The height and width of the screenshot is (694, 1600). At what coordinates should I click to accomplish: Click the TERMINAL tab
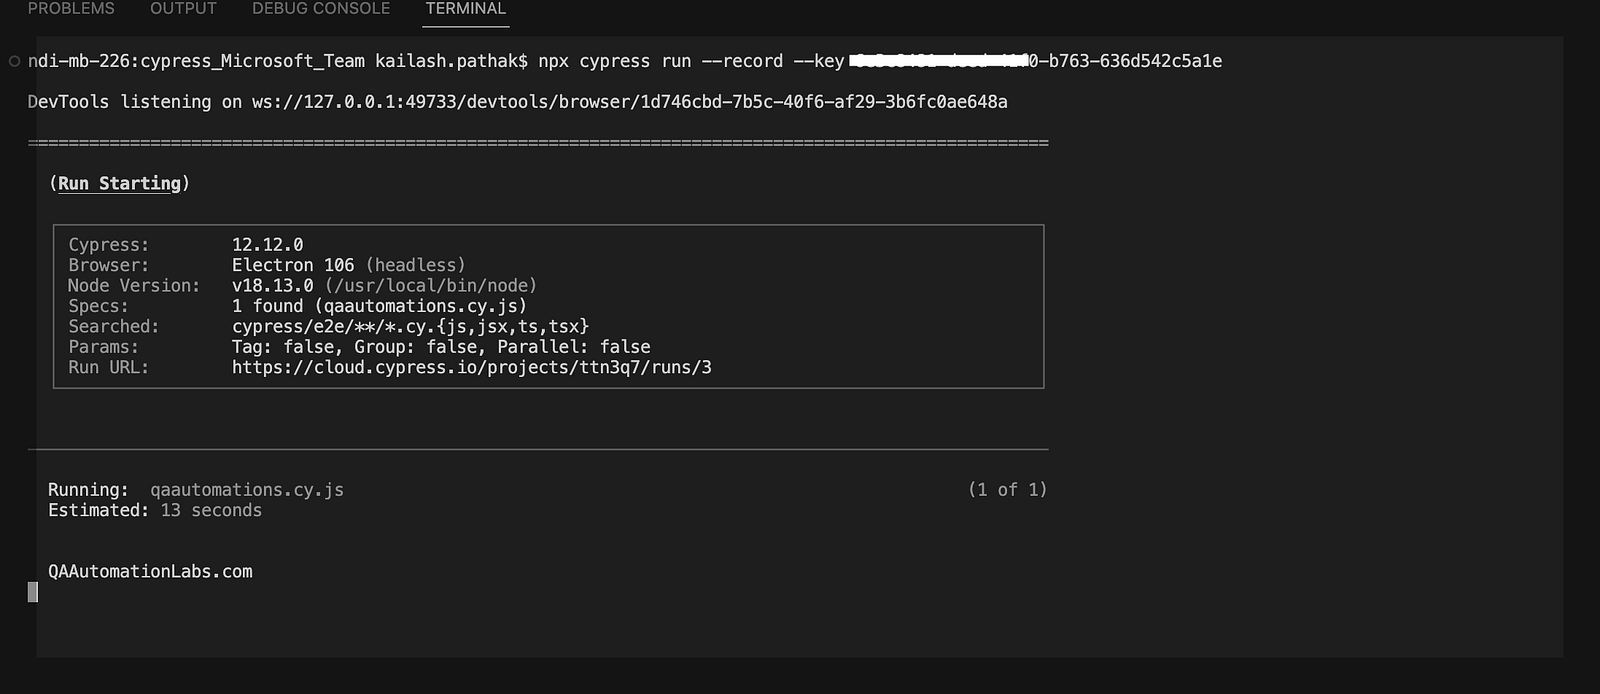click(466, 8)
